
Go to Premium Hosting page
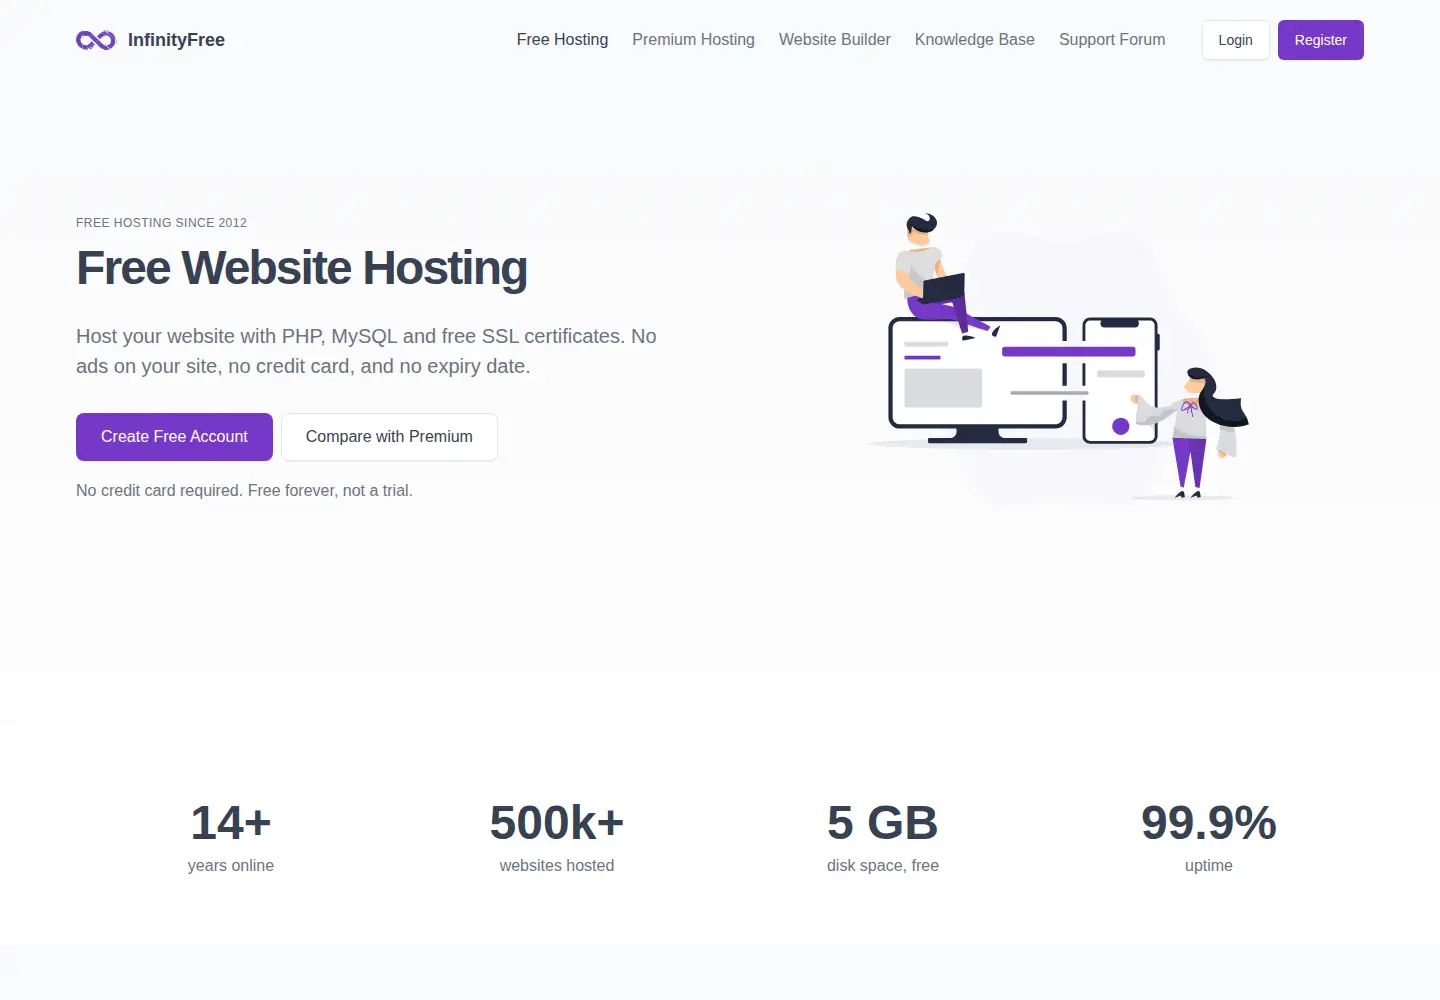click(693, 40)
